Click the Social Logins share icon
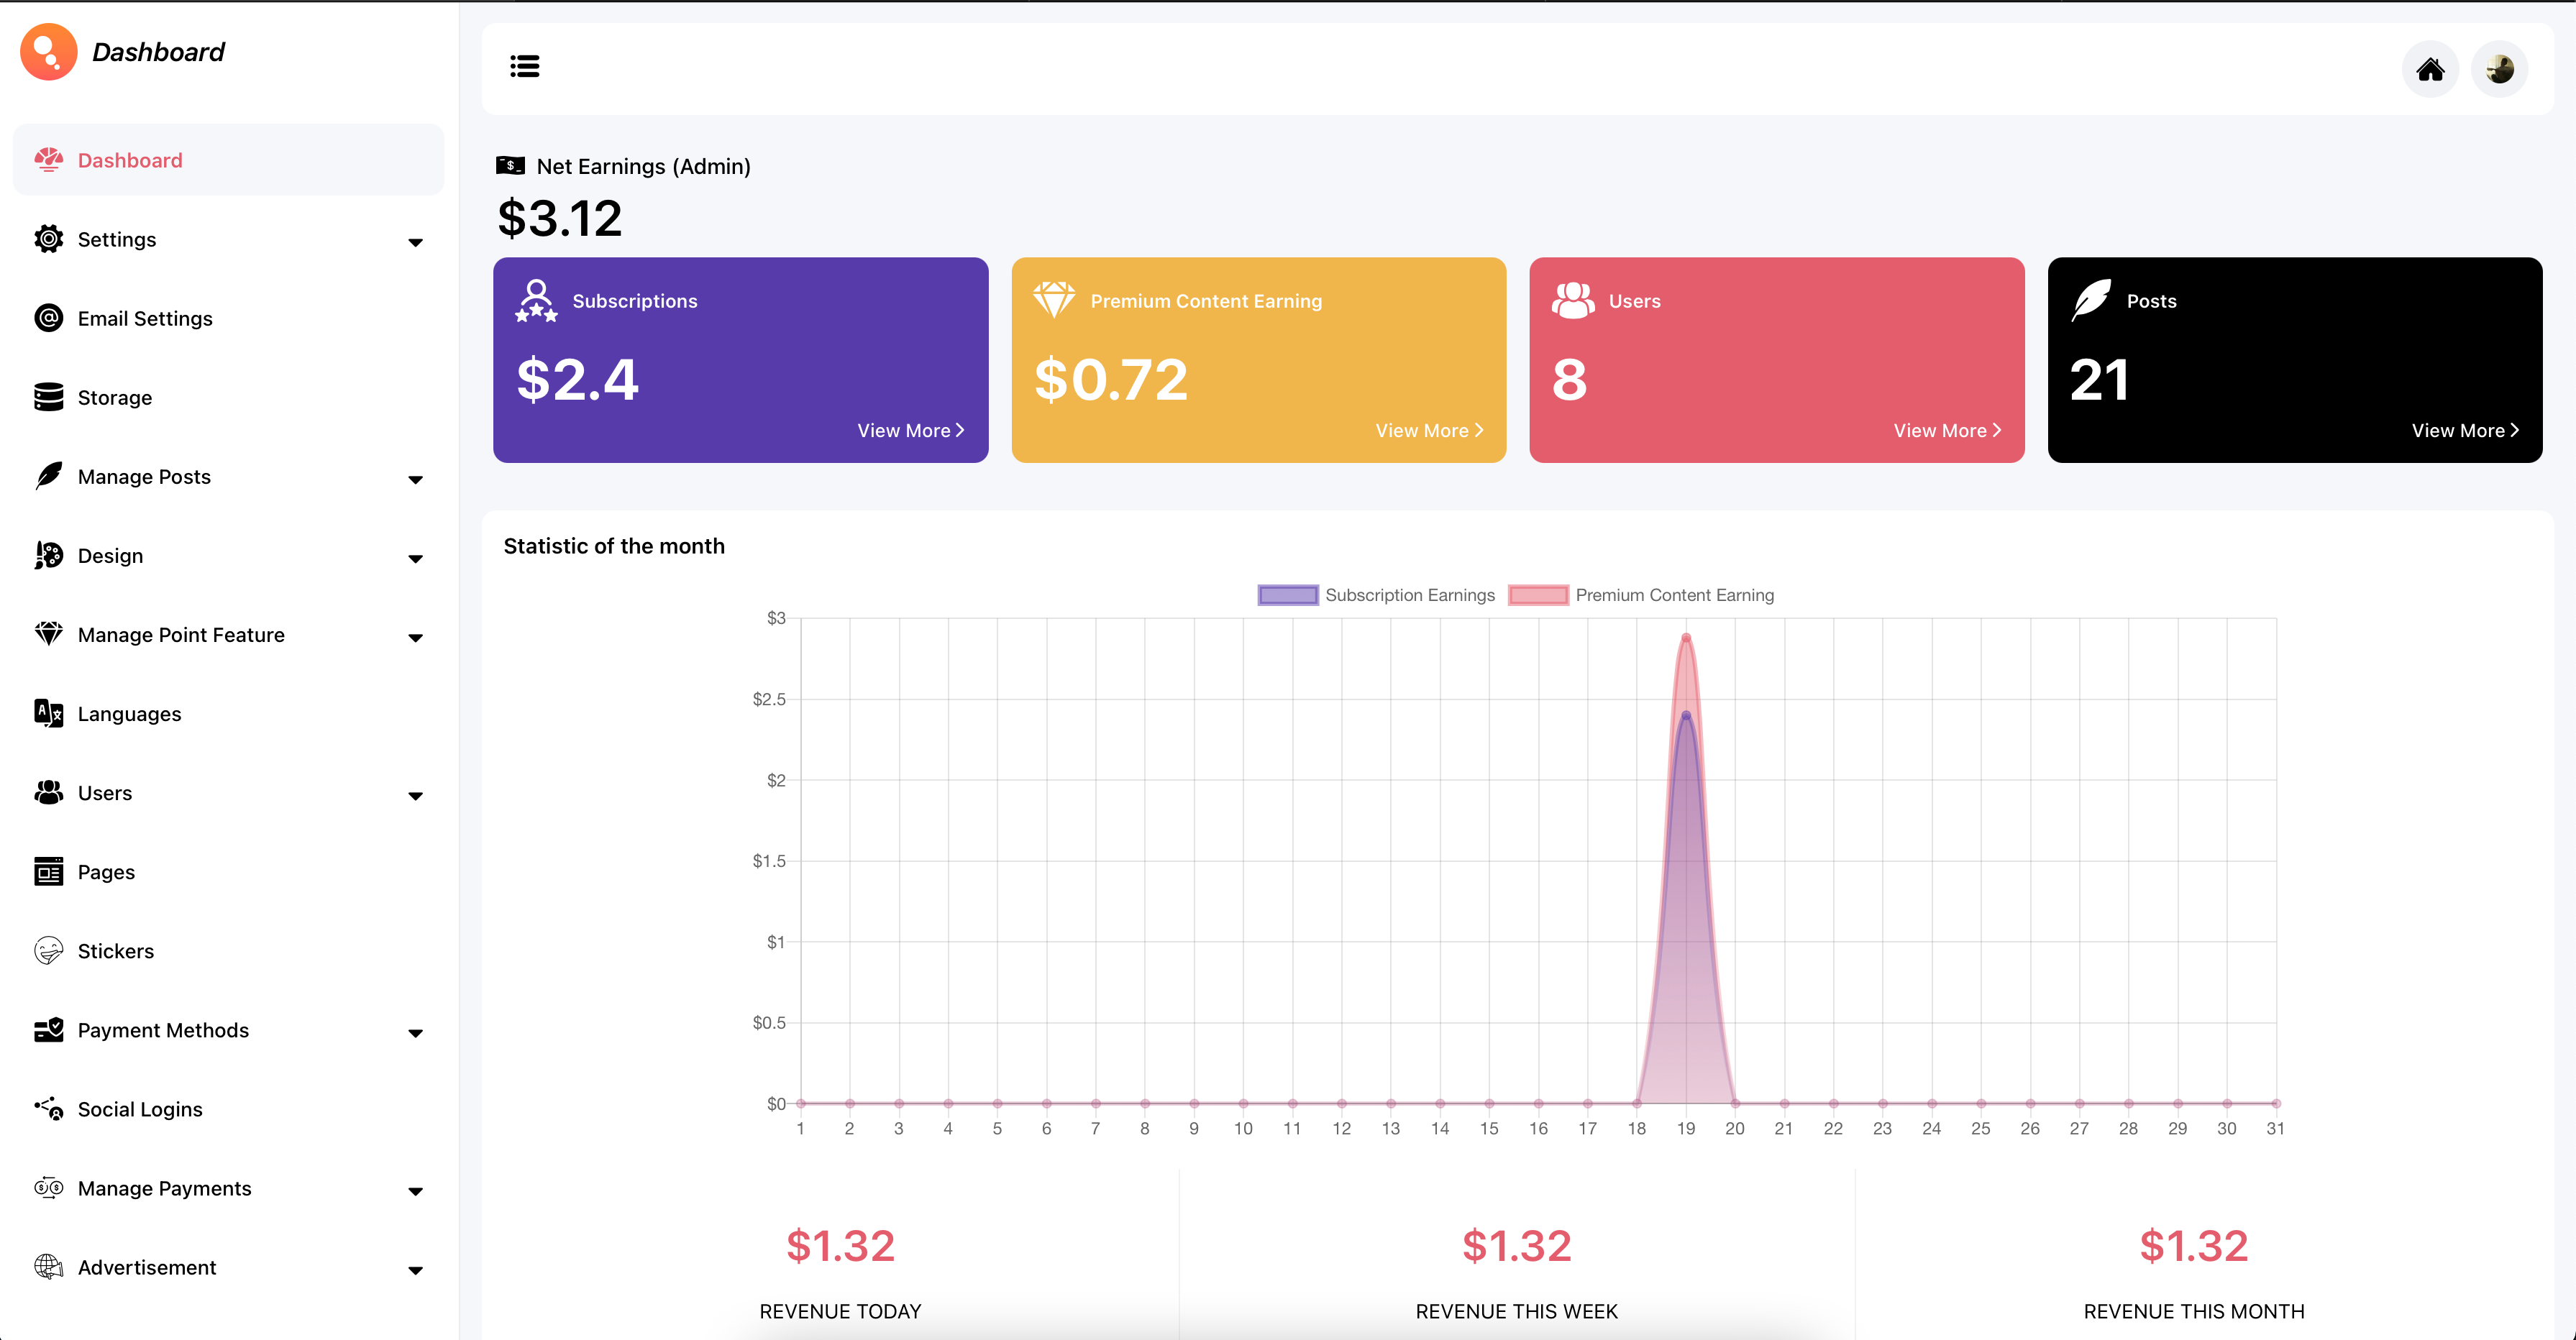 (48, 1108)
